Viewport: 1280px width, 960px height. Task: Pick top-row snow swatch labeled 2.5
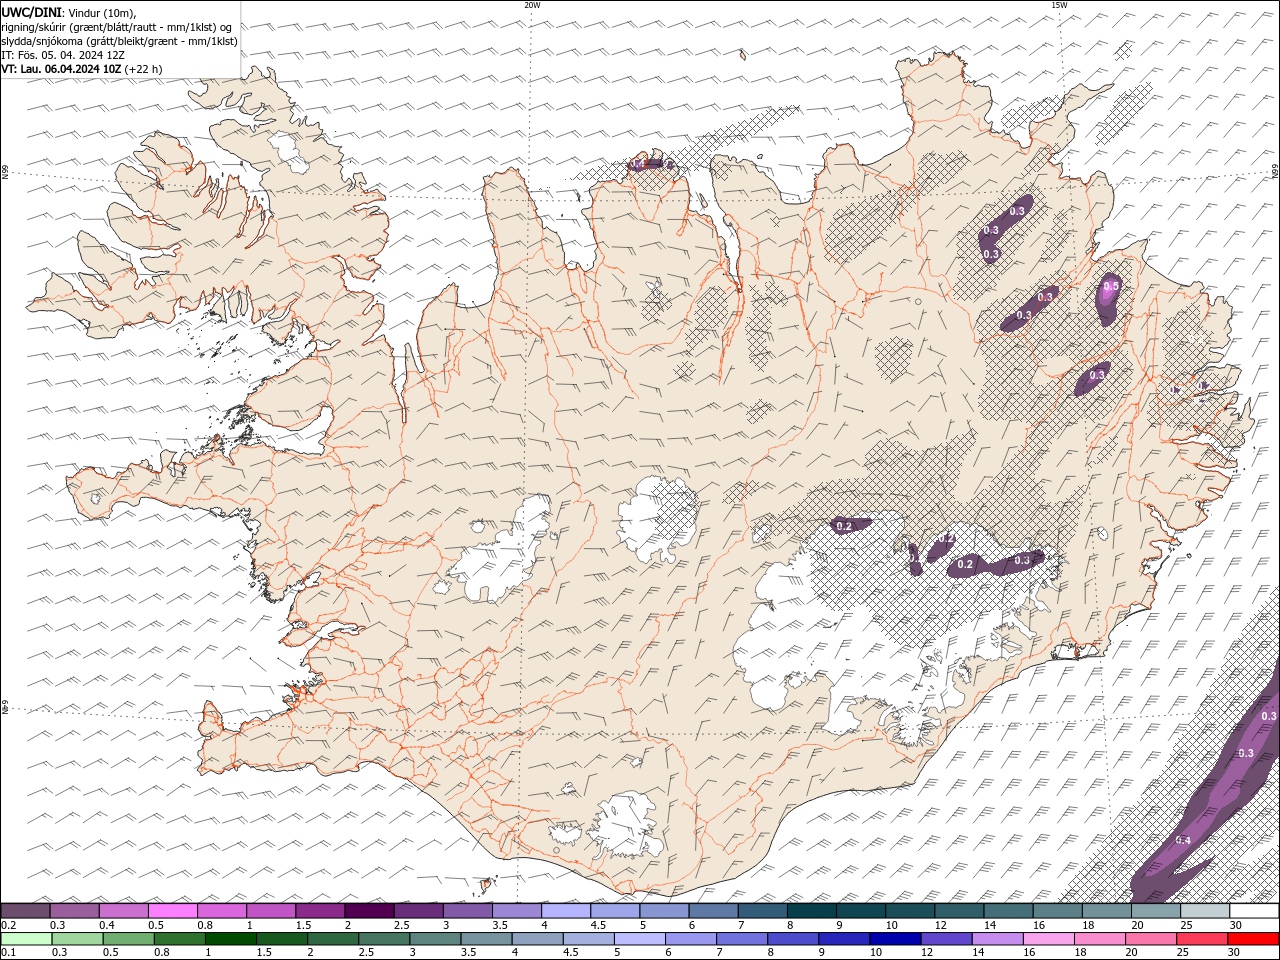click(x=418, y=911)
